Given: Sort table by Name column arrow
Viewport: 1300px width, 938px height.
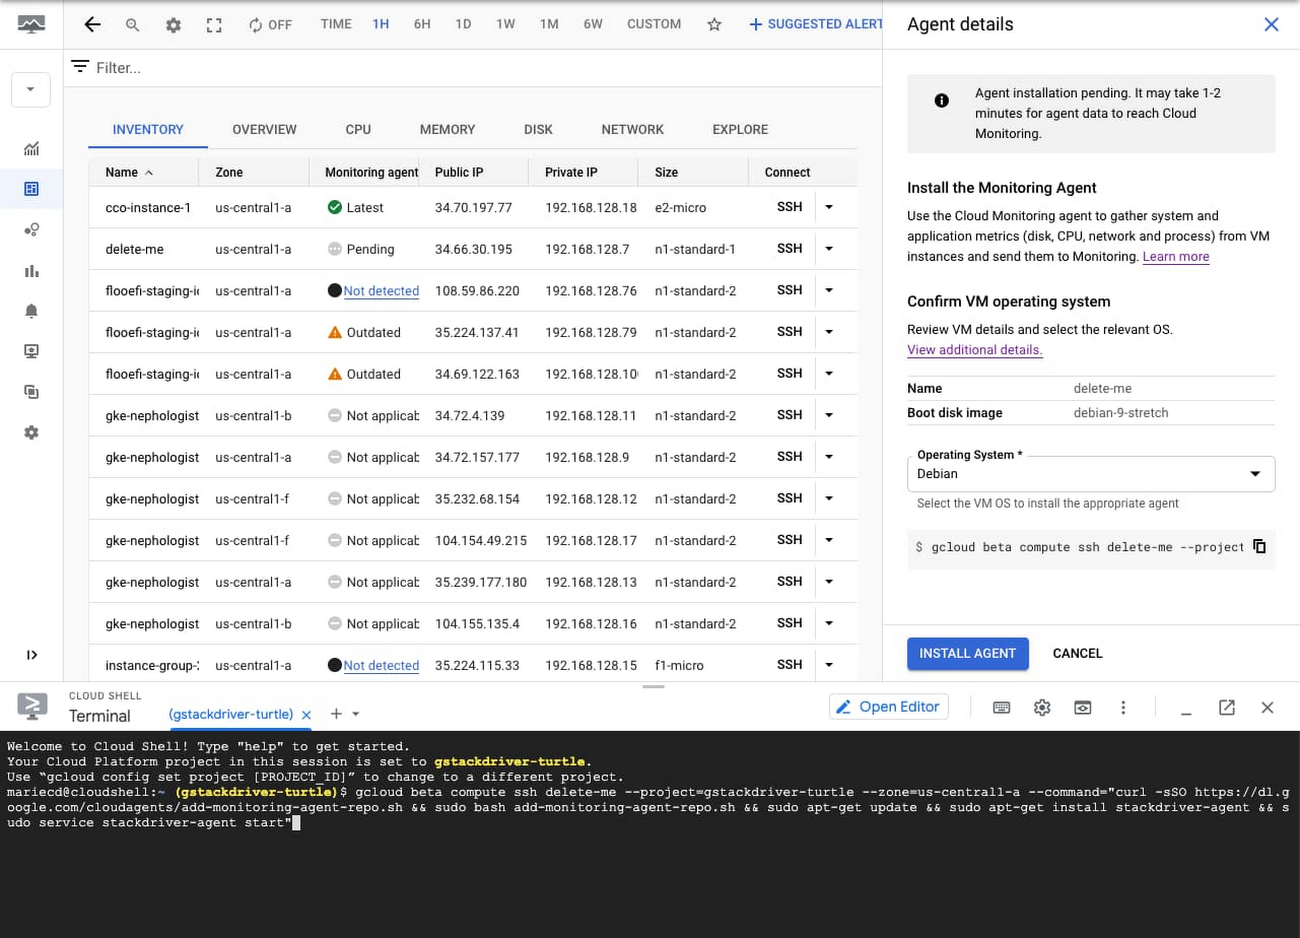Looking at the screenshot, I should point(149,173).
